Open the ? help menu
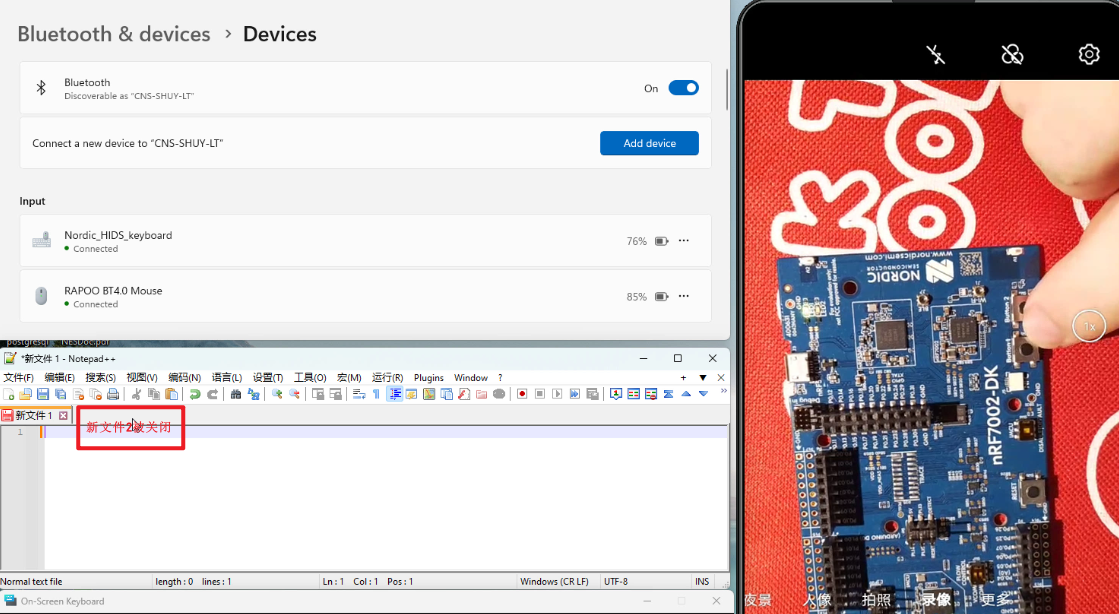 click(x=500, y=378)
